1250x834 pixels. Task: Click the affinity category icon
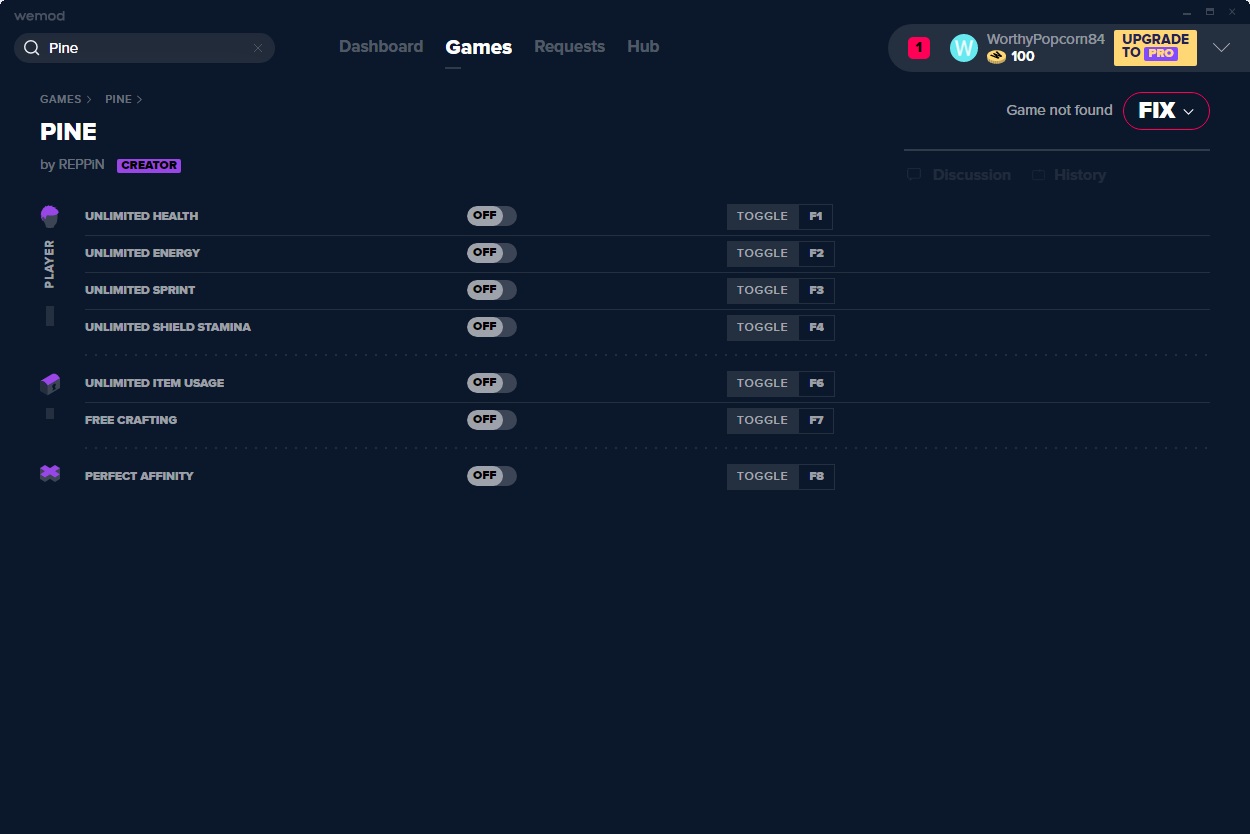tap(50, 474)
